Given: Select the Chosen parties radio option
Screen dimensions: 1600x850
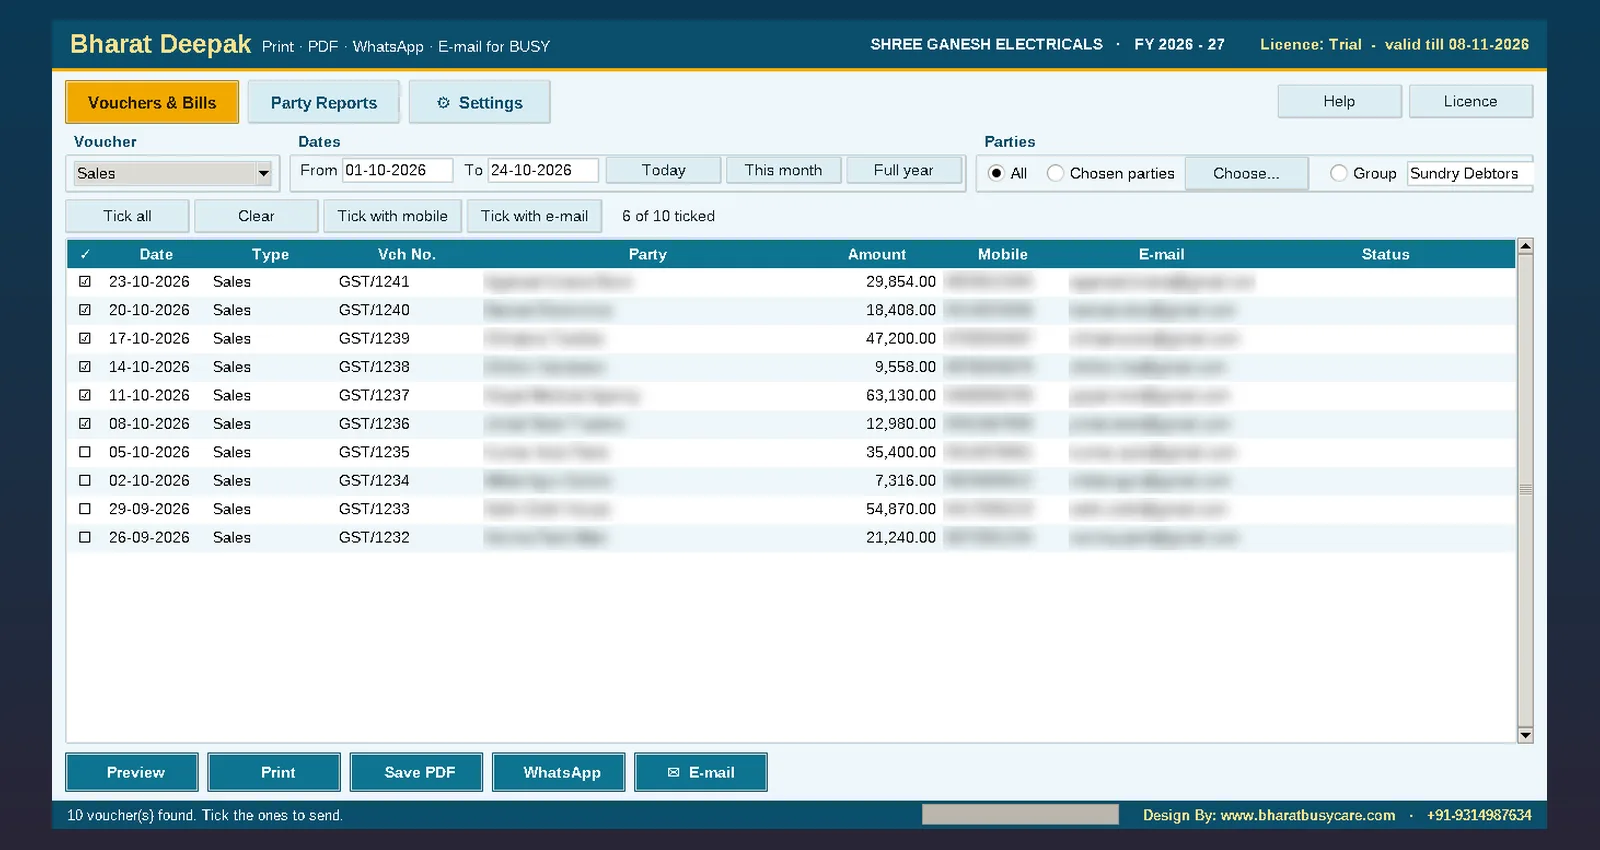Looking at the screenshot, I should [1055, 173].
